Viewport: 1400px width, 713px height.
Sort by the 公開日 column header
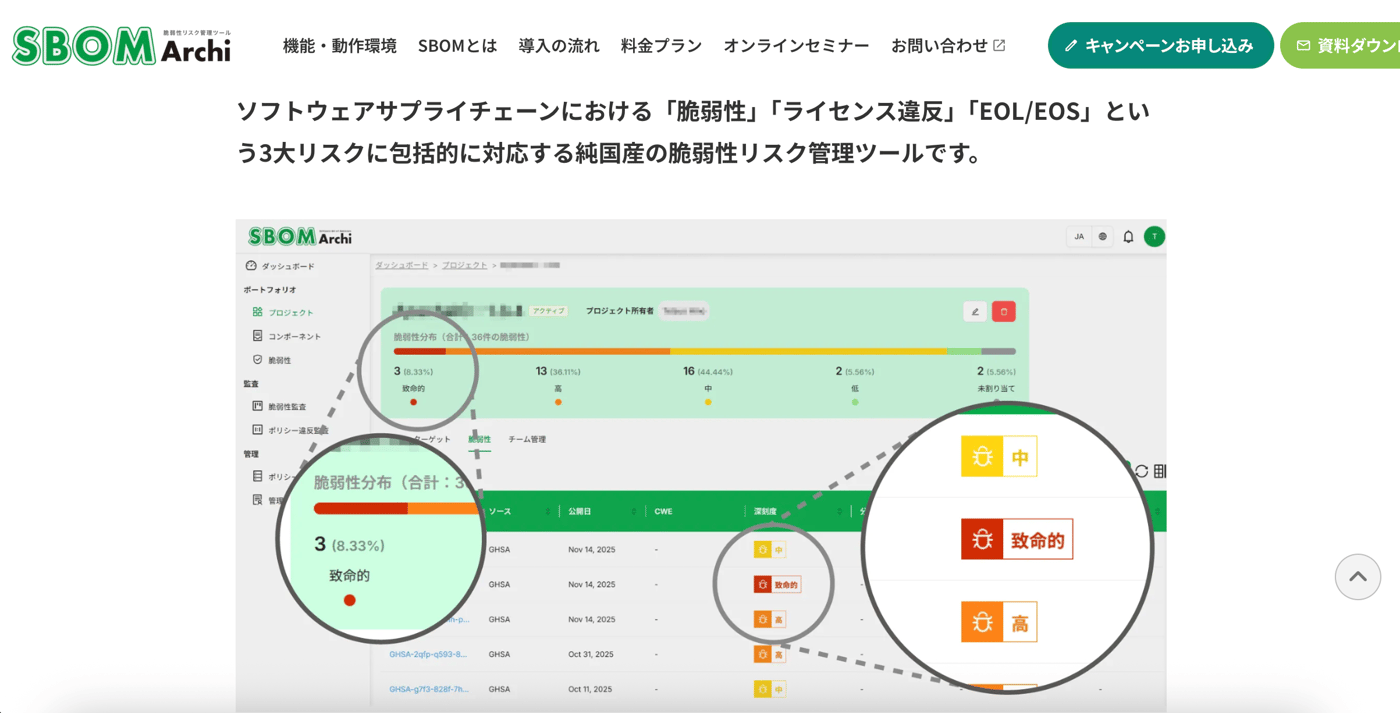pos(580,511)
